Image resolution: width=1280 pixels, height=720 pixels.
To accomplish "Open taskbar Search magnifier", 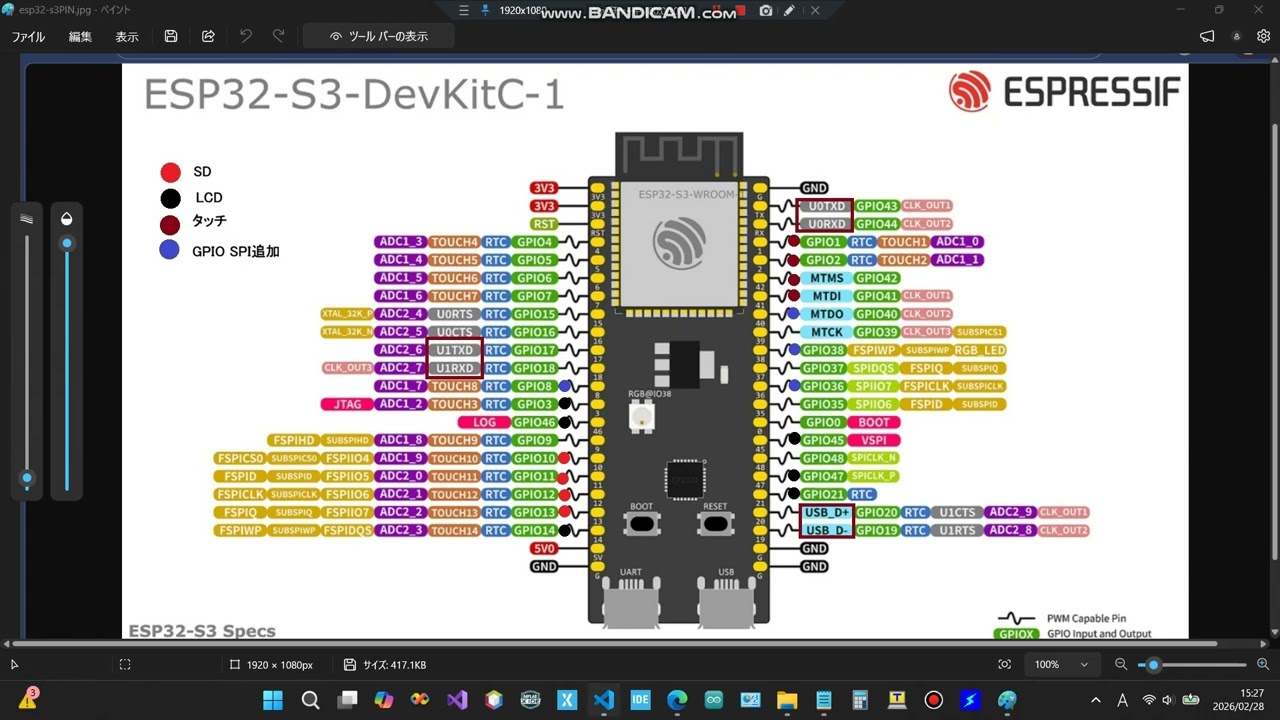I will 310,700.
